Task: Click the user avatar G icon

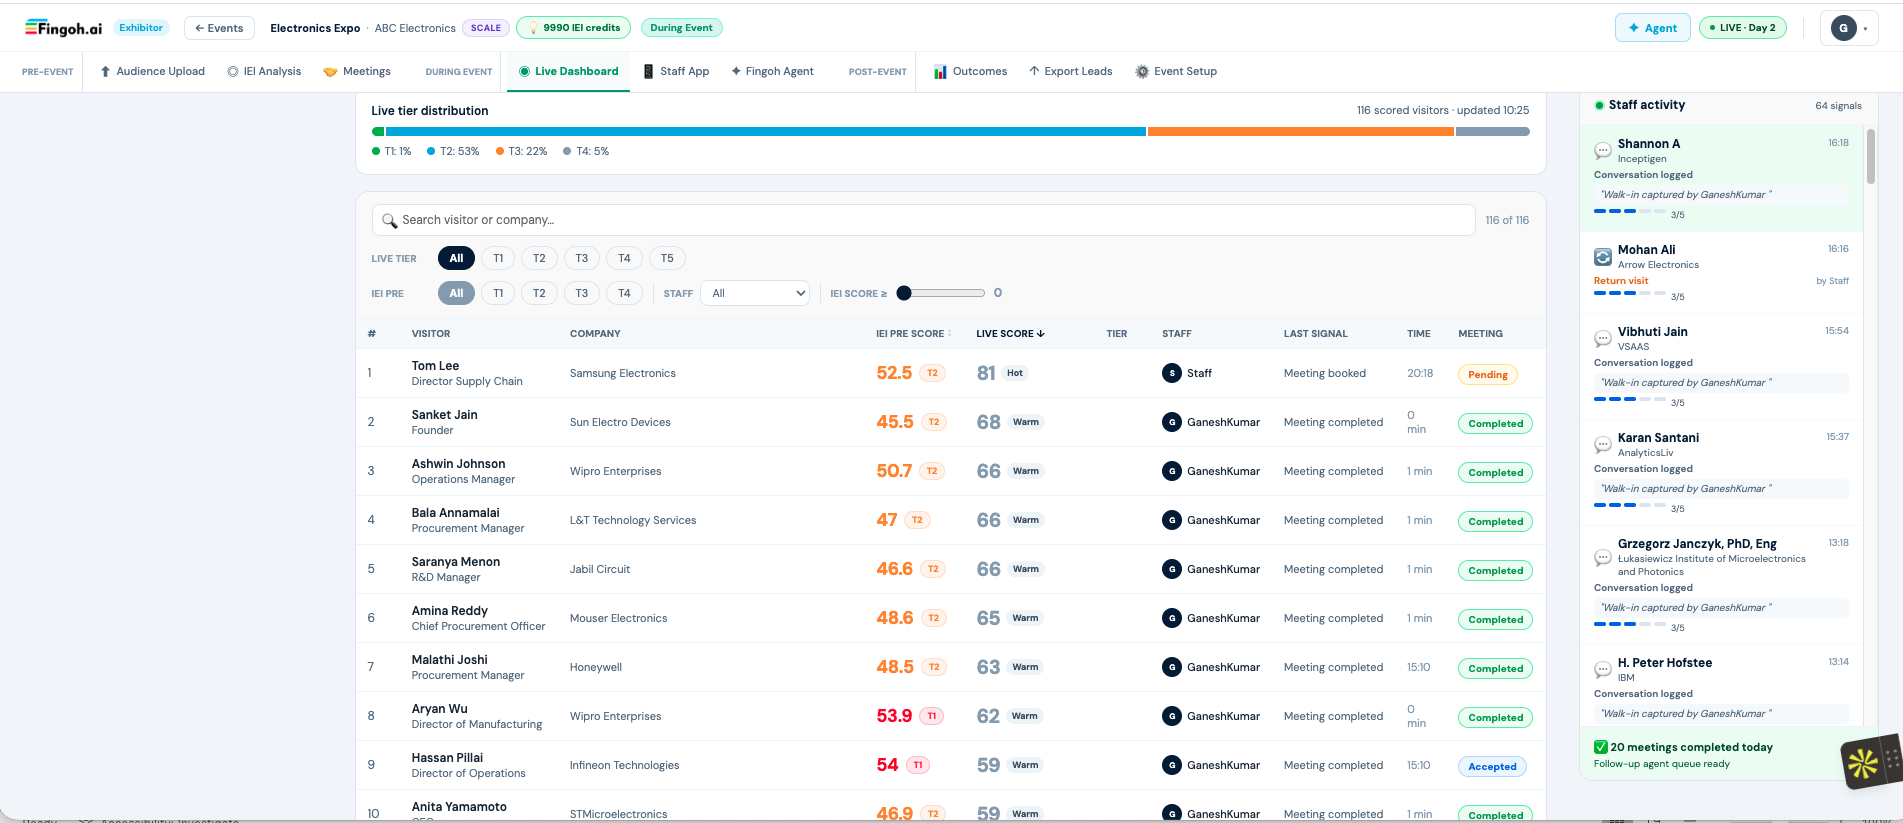Action: 1844,28
